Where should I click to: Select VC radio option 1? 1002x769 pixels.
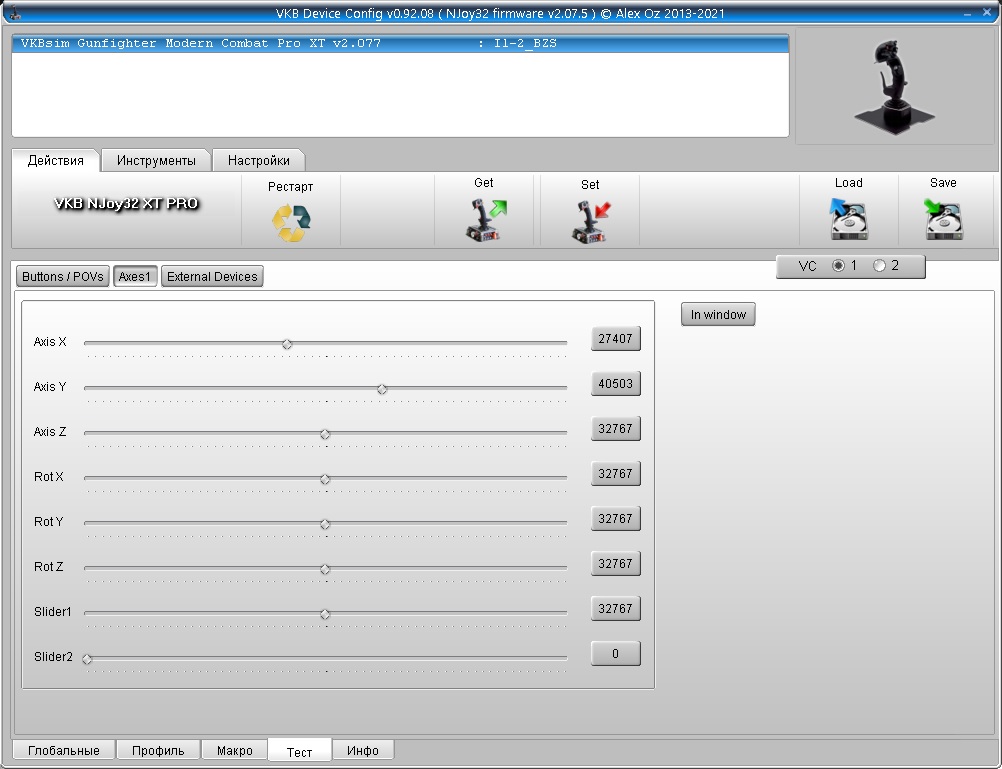pyautogui.click(x=838, y=265)
